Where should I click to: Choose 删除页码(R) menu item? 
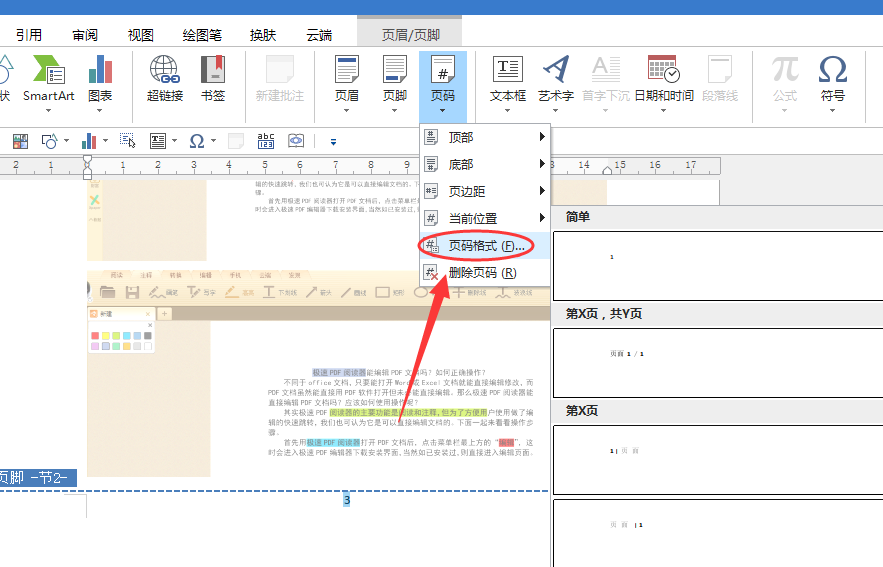[x=485, y=273]
